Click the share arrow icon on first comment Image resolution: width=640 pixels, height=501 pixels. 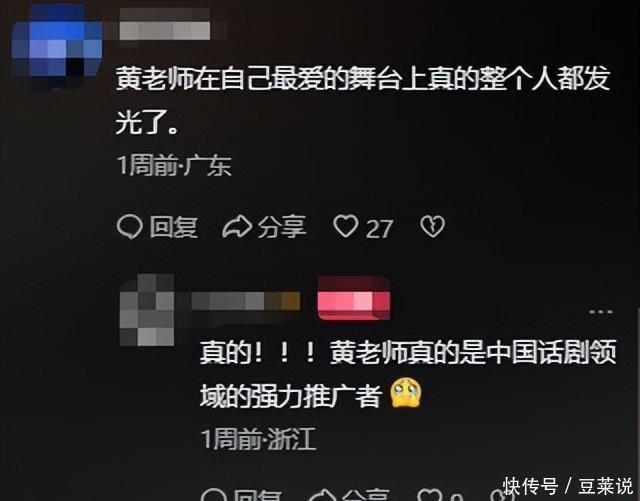point(237,227)
